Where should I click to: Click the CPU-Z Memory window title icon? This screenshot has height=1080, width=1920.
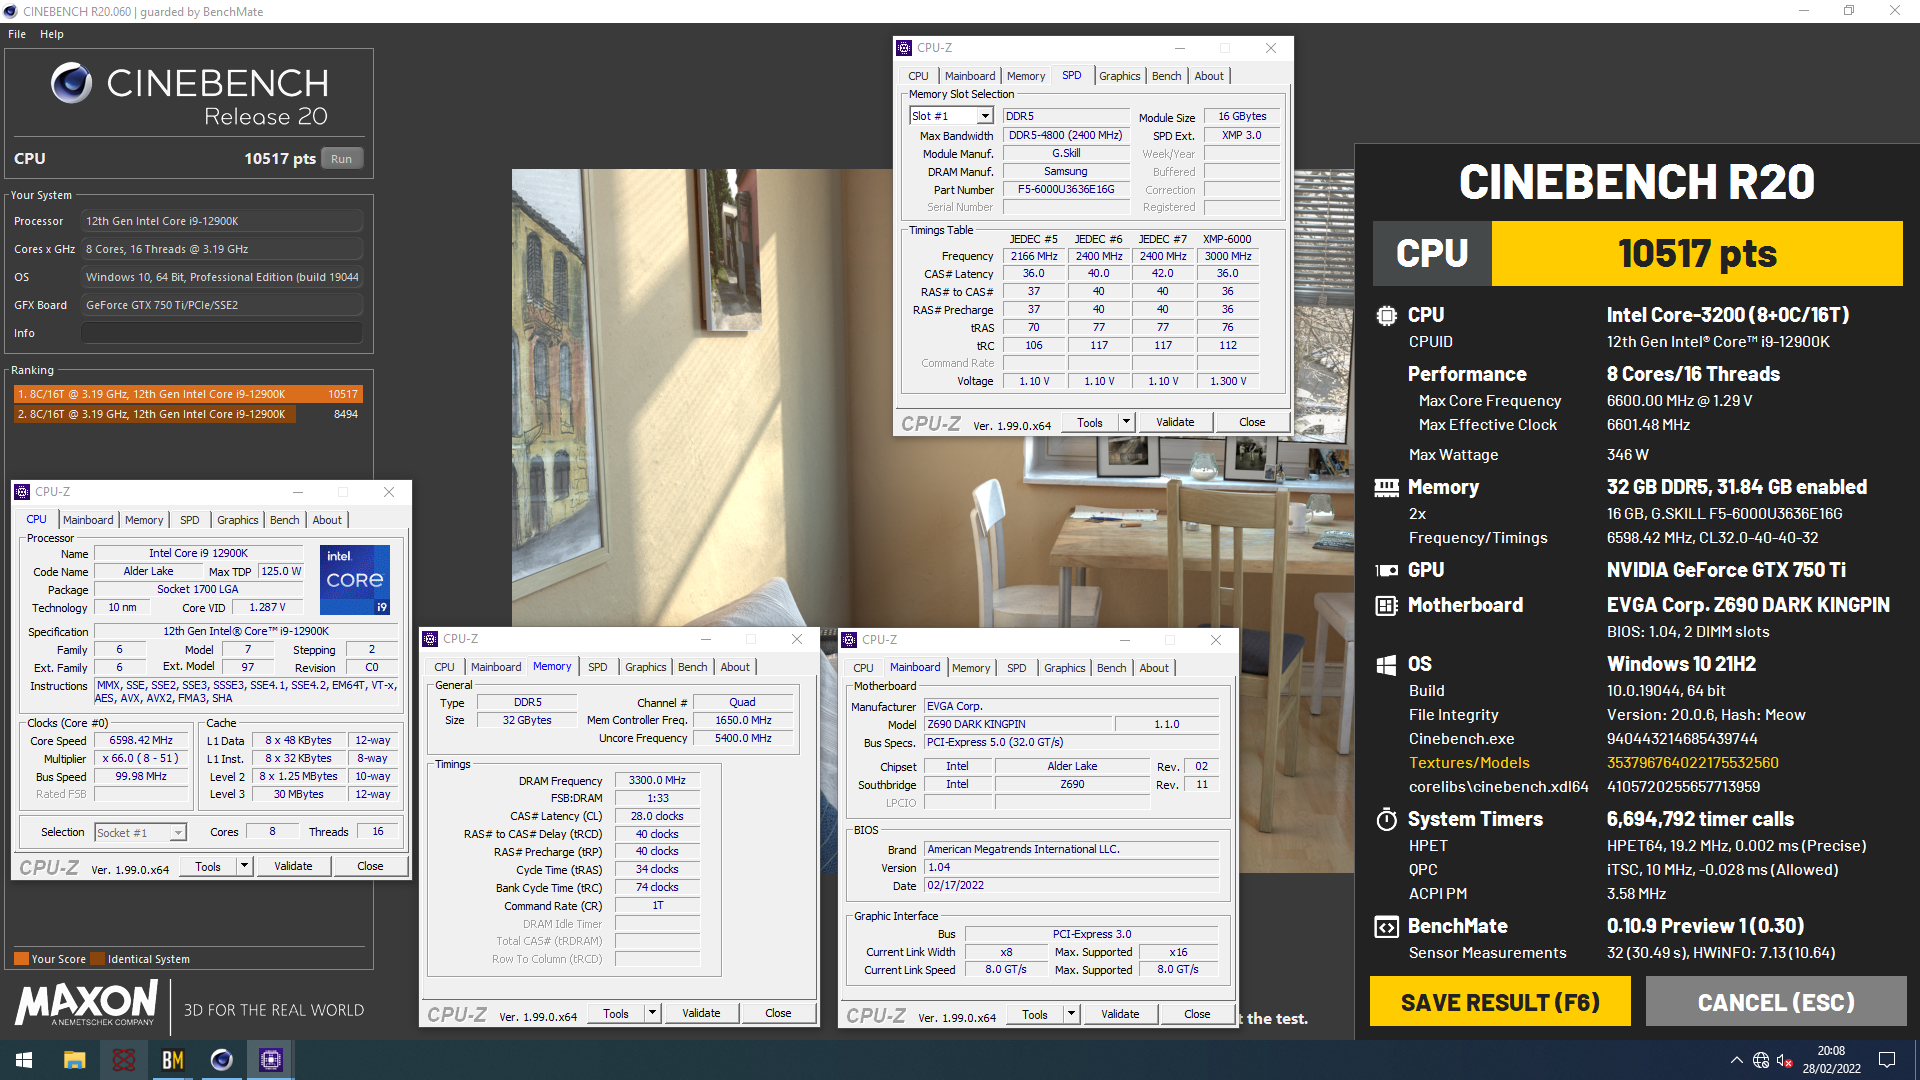[x=430, y=639]
